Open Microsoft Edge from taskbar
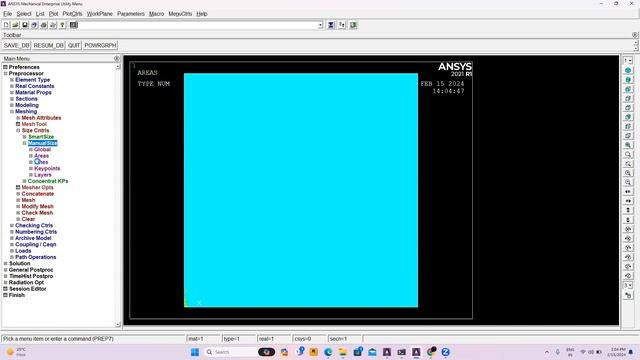Image resolution: width=640 pixels, height=360 pixels. pyautogui.click(x=328, y=352)
